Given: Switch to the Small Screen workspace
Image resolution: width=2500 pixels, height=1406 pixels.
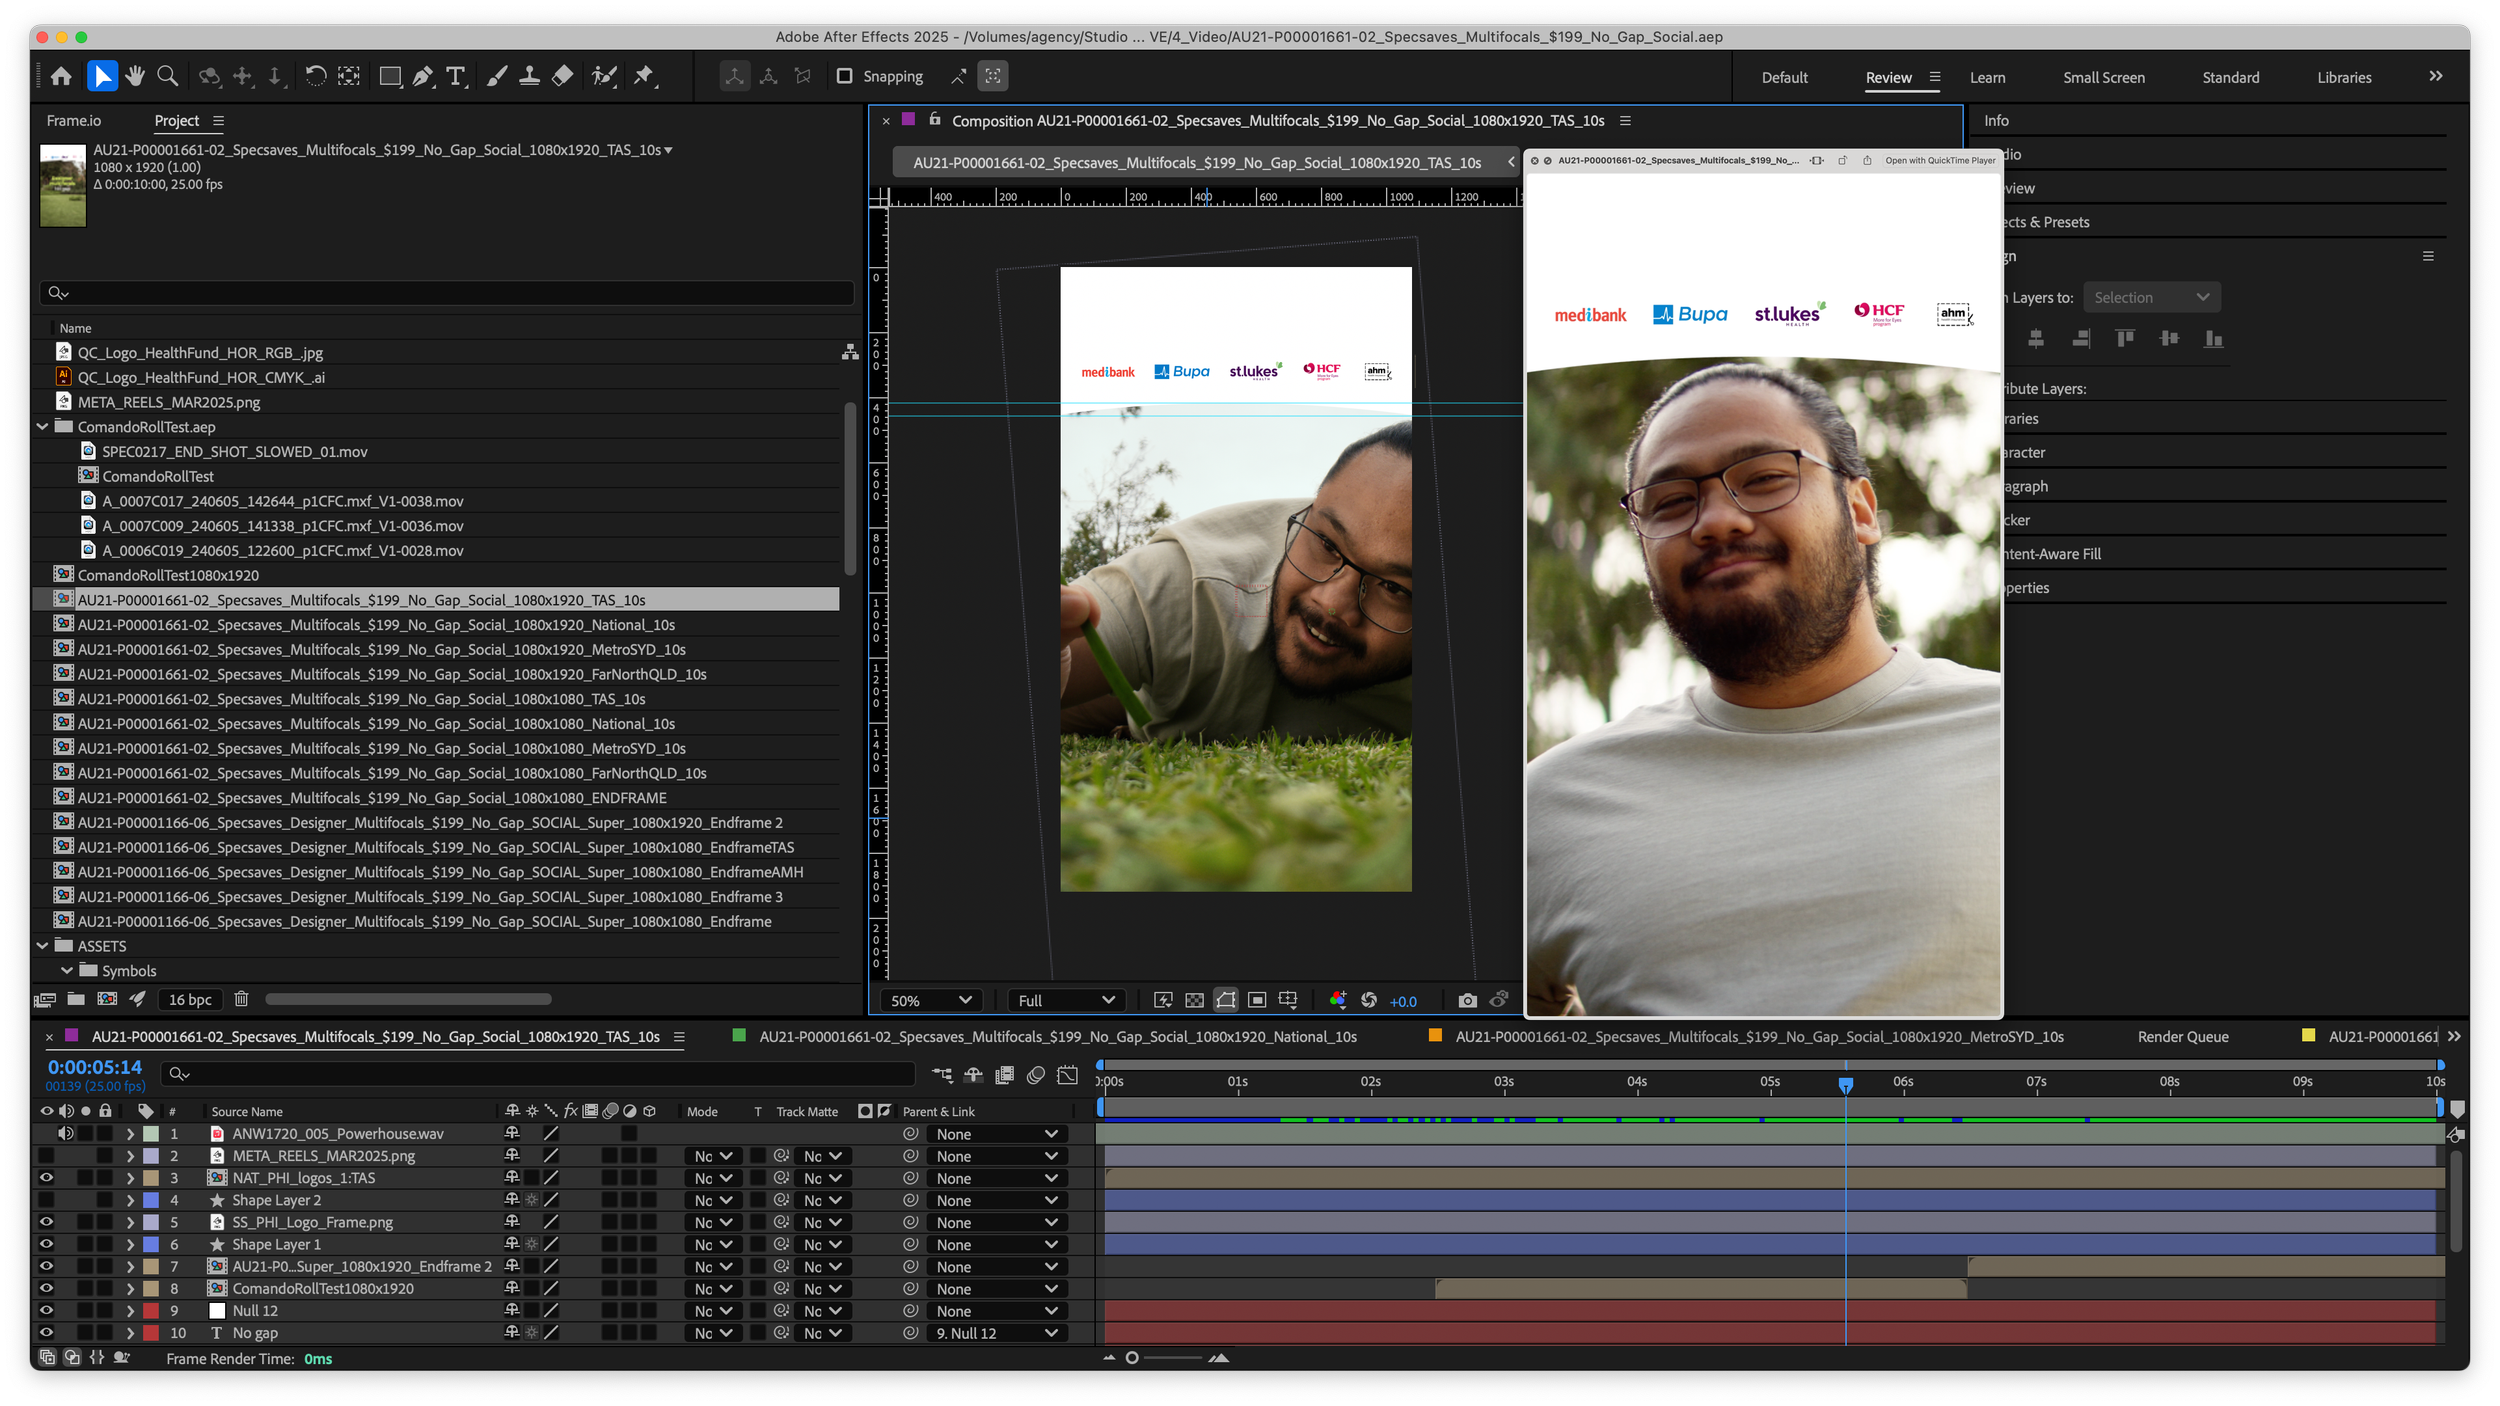Looking at the screenshot, I should coord(2103,78).
